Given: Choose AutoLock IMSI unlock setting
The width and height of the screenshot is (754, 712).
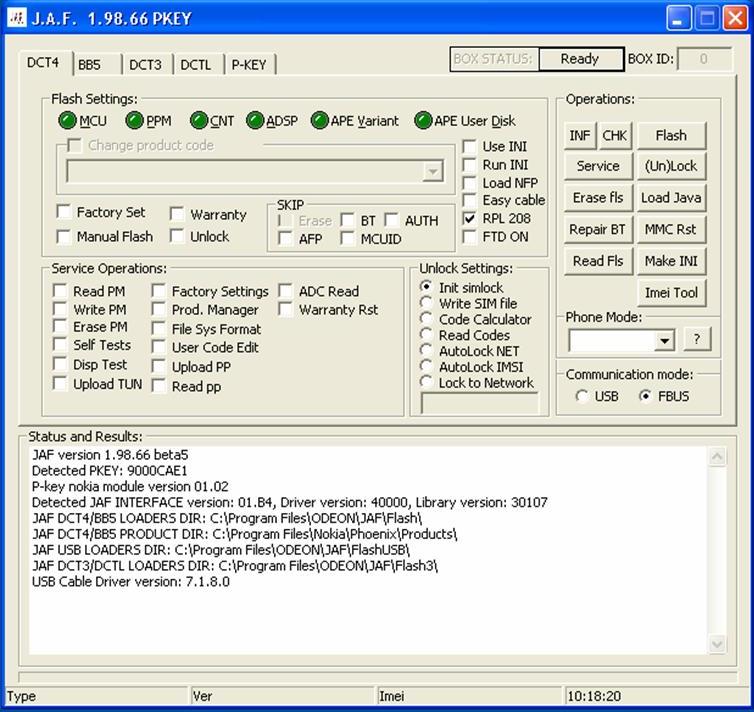Looking at the screenshot, I should [426, 366].
